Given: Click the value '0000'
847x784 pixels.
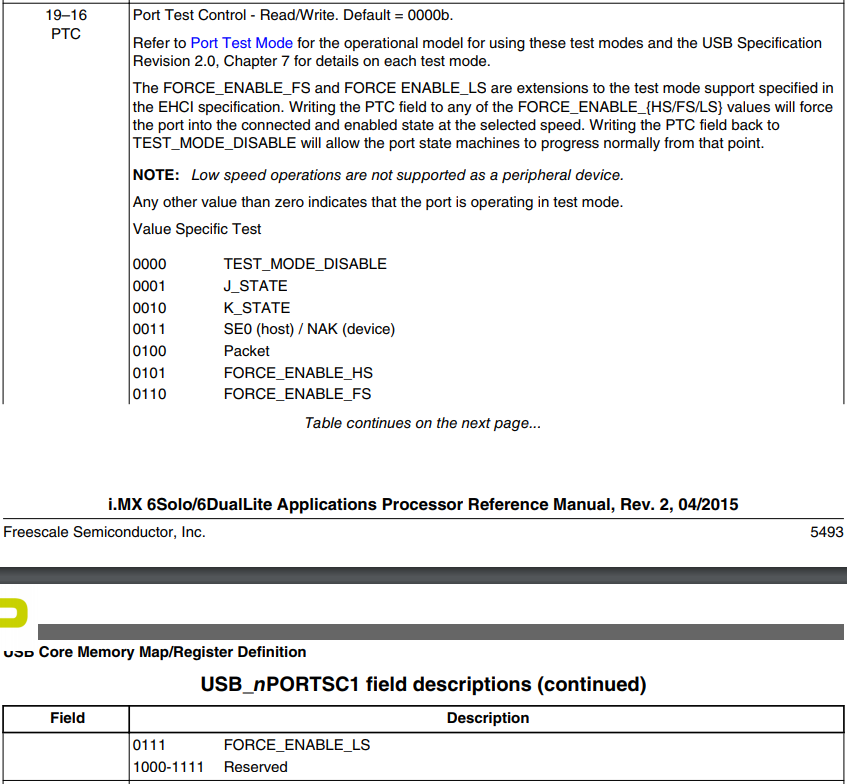Looking at the screenshot, I should point(150,264).
